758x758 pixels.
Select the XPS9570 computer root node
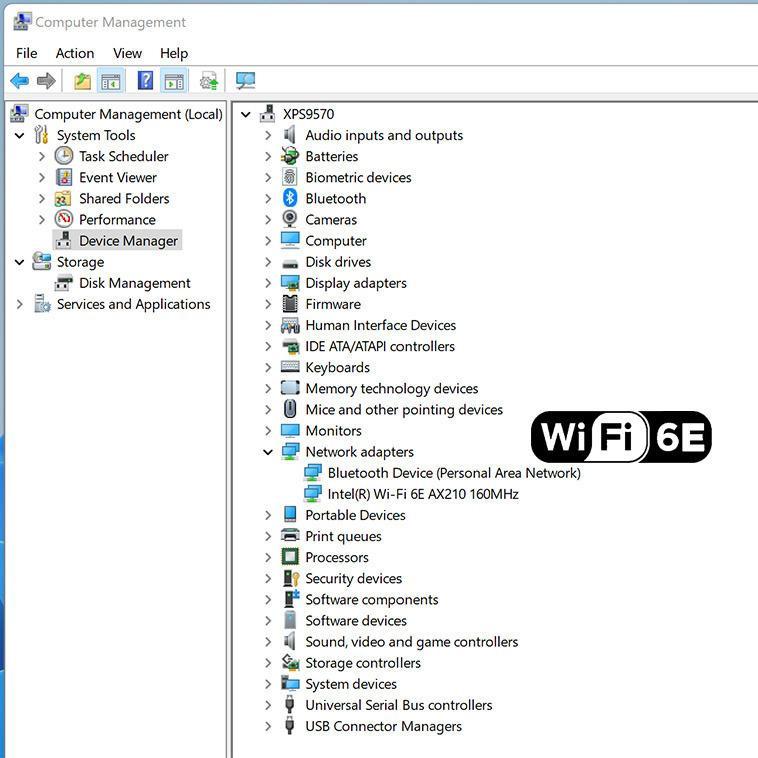308,114
